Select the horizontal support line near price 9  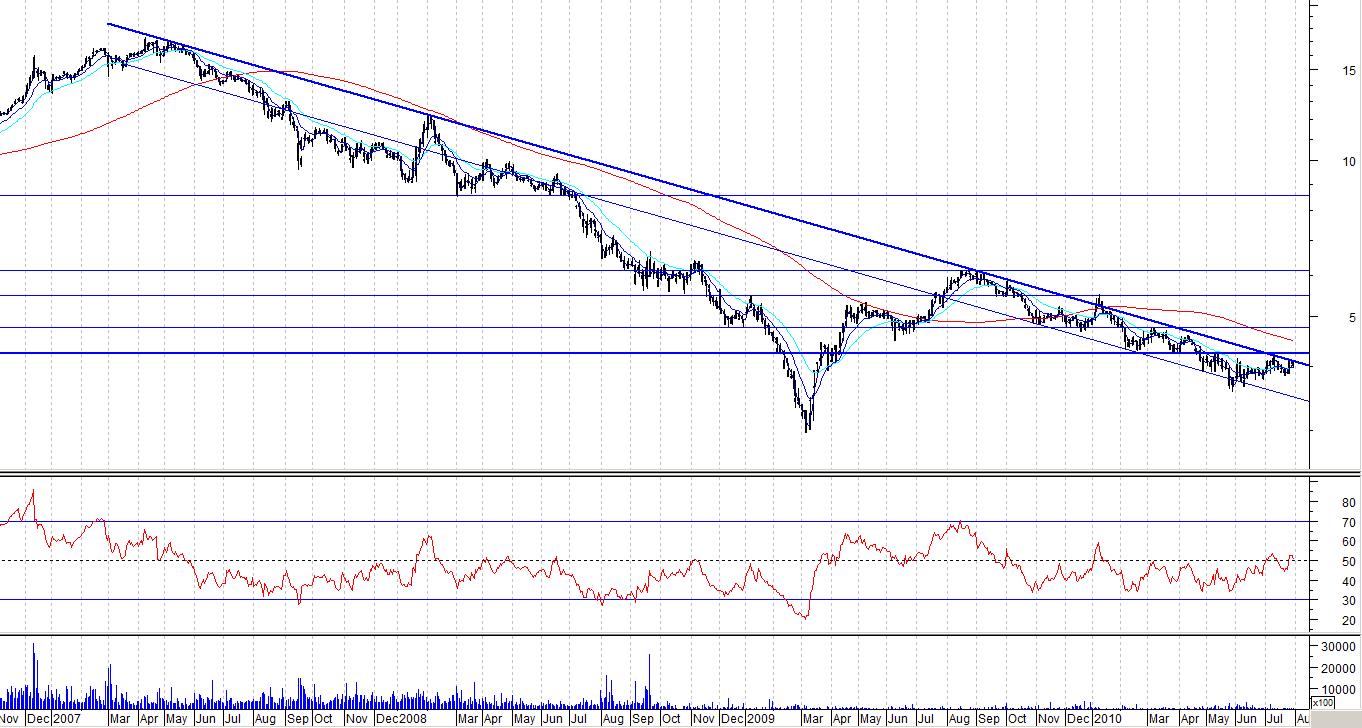coord(654,195)
